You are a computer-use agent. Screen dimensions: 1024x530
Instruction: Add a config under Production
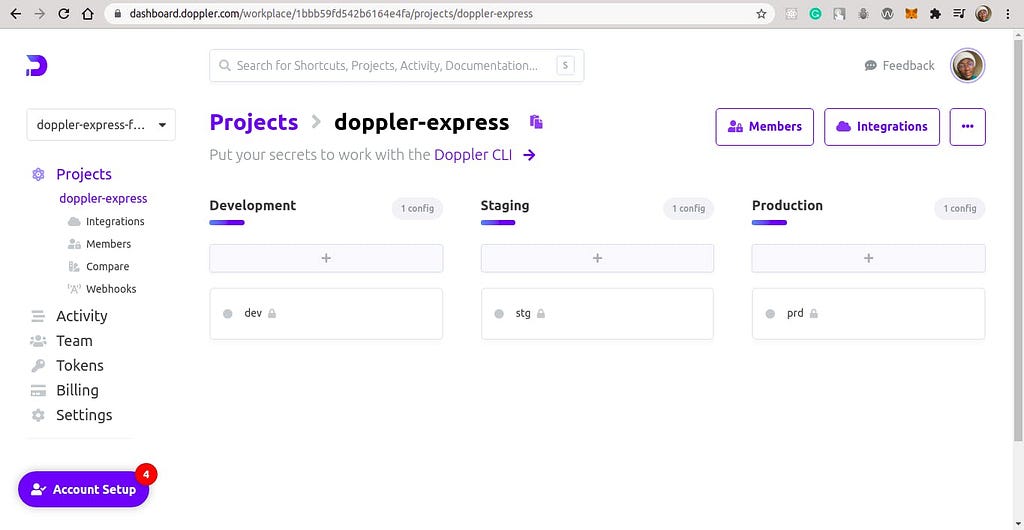[x=869, y=258]
